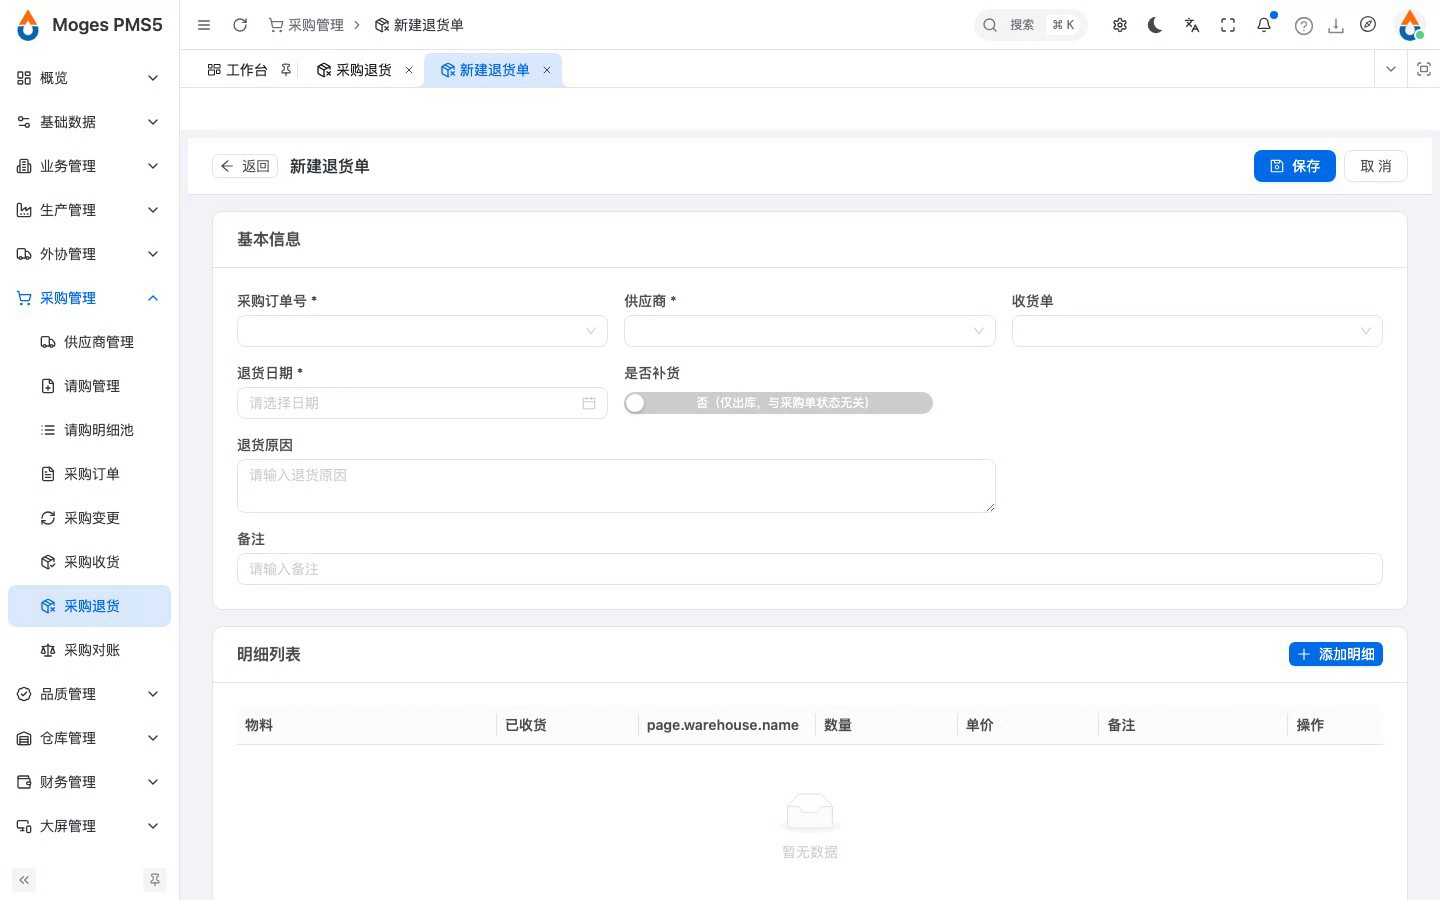
Task: Open the 搜索 search box
Action: point(1030,25)
